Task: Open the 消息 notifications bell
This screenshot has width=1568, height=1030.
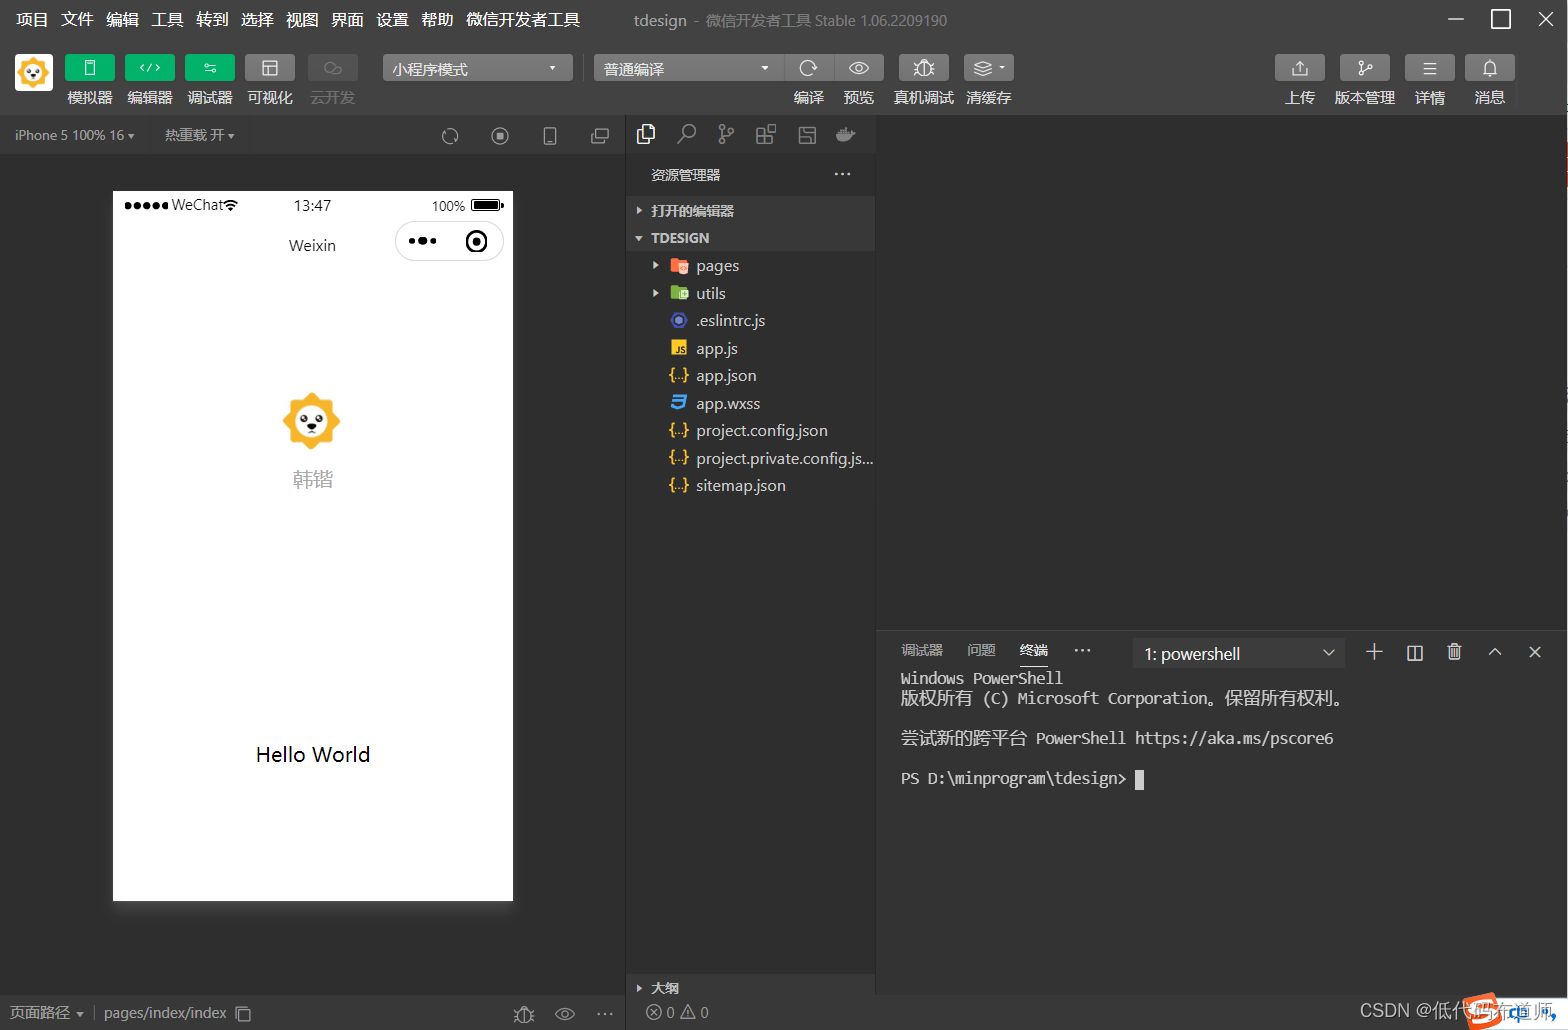Action: (1490, 68)
